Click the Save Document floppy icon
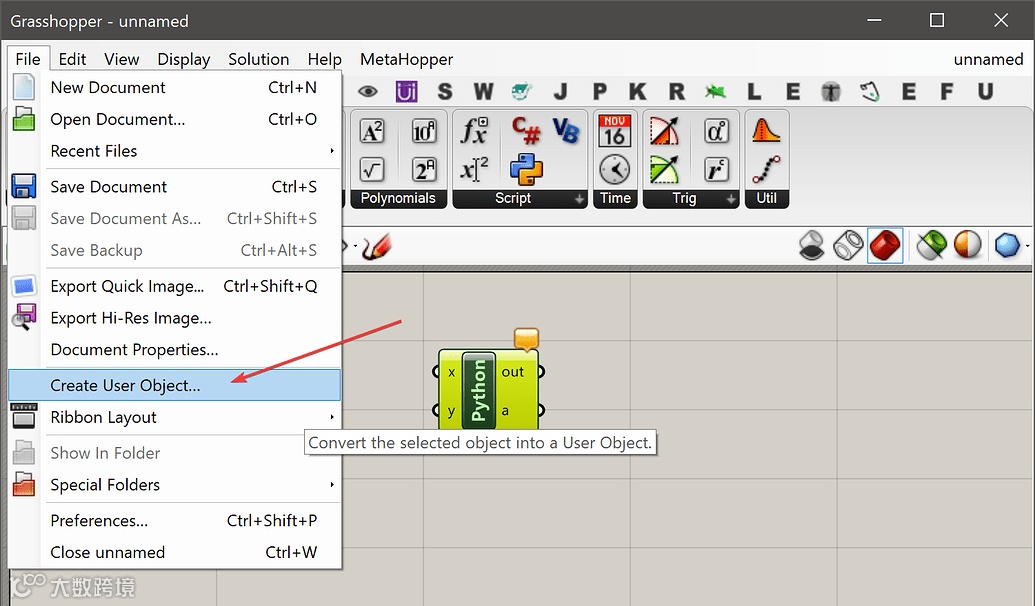This screenshot has height=606, width=1035. click(24, 186)
